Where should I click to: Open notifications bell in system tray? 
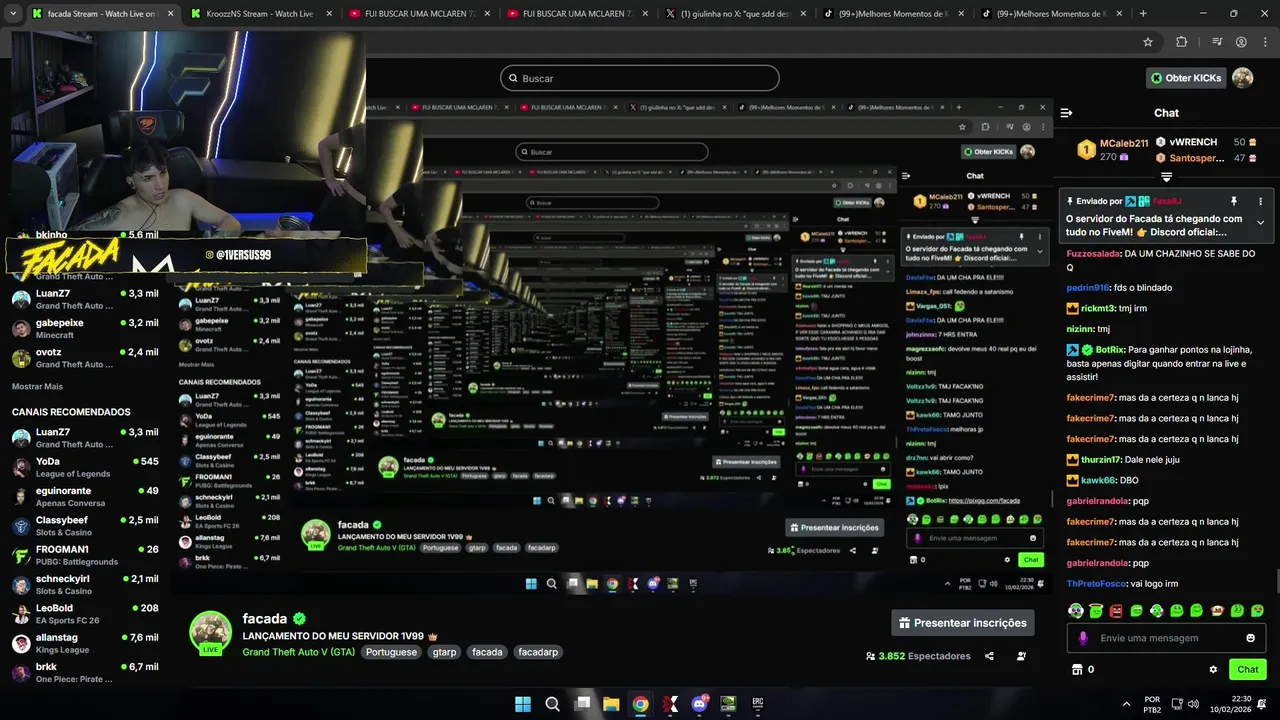pos(1262,704)
